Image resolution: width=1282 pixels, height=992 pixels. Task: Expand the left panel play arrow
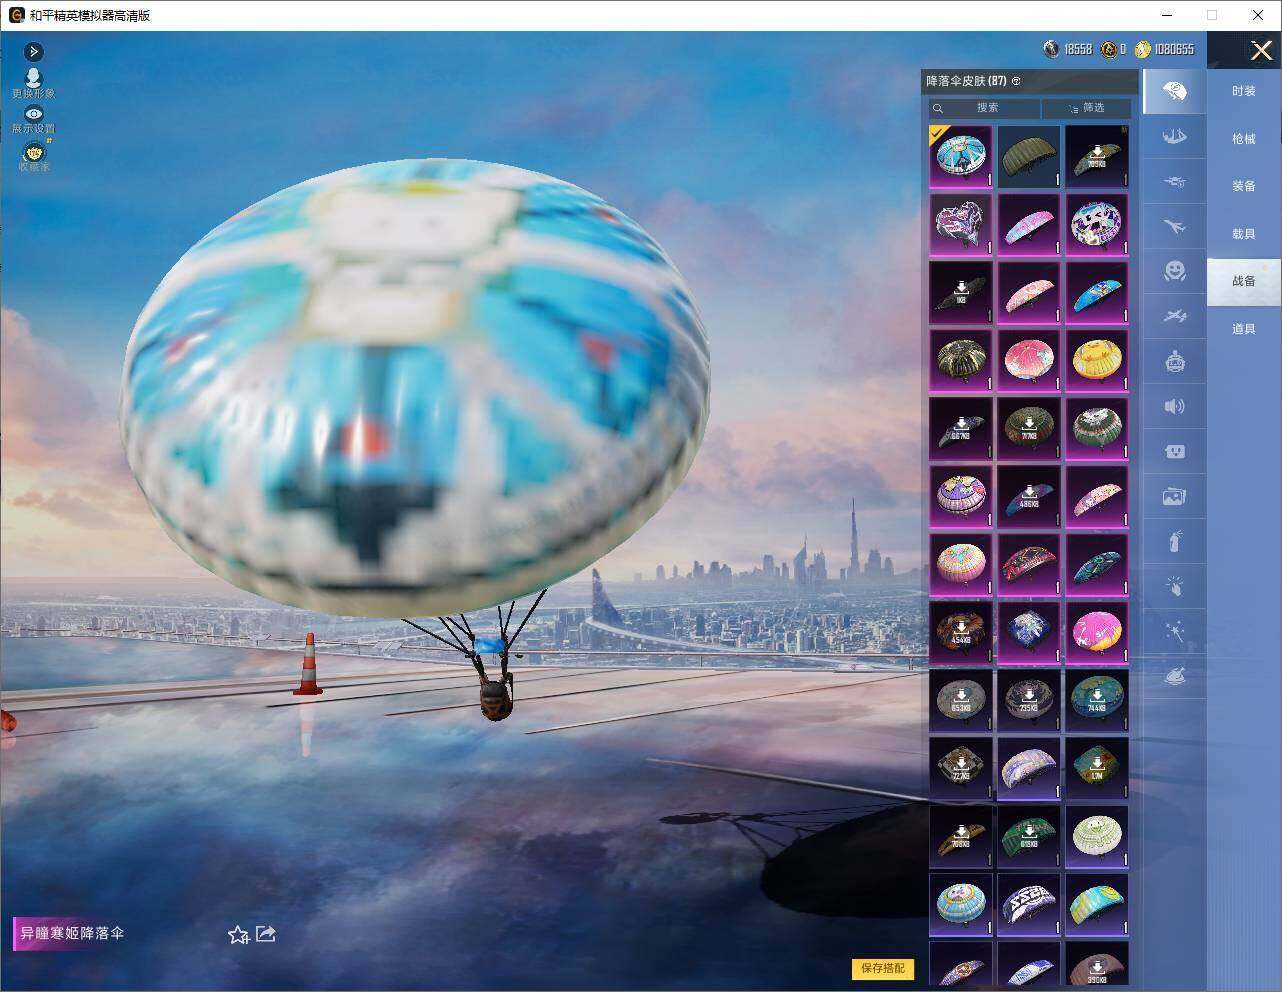pos(33,51)
